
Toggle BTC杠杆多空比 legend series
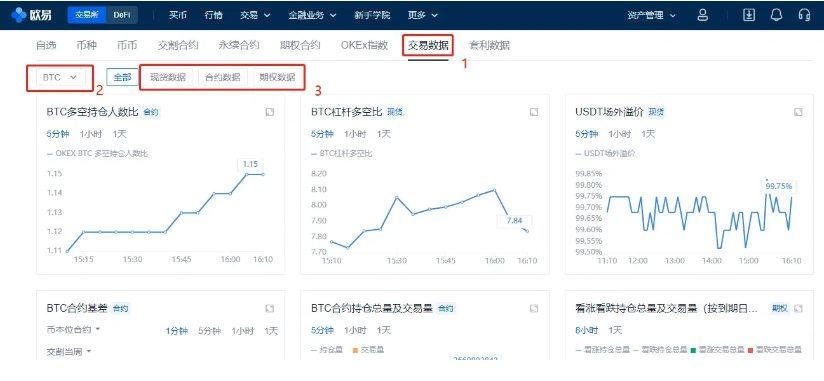342,154
